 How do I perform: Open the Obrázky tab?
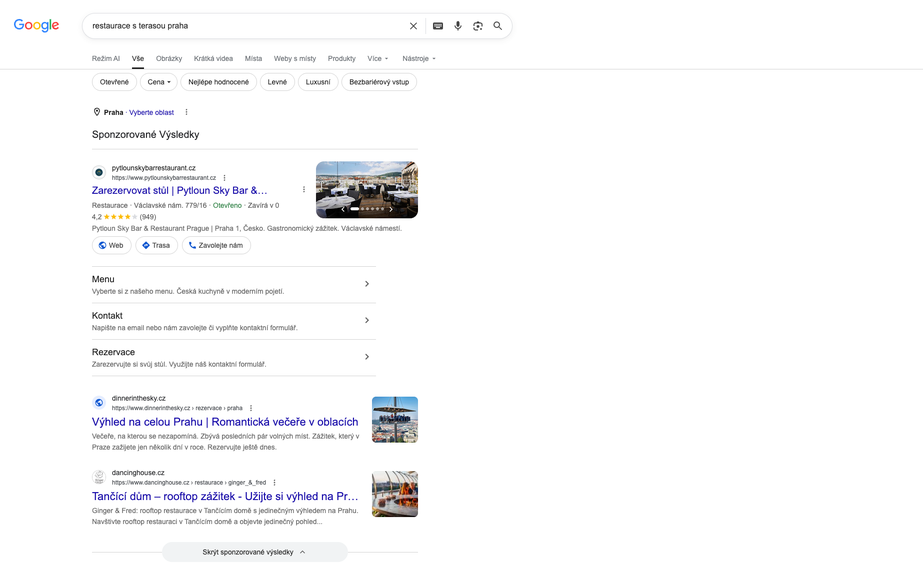click(169, 58)
